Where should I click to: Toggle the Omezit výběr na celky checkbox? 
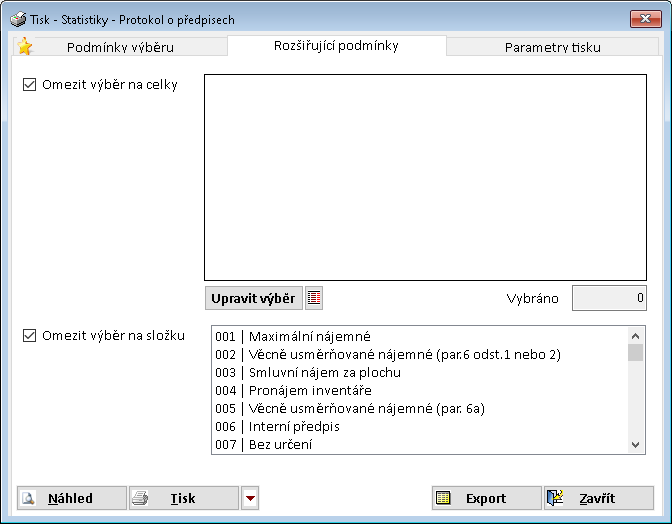(29, 85)
